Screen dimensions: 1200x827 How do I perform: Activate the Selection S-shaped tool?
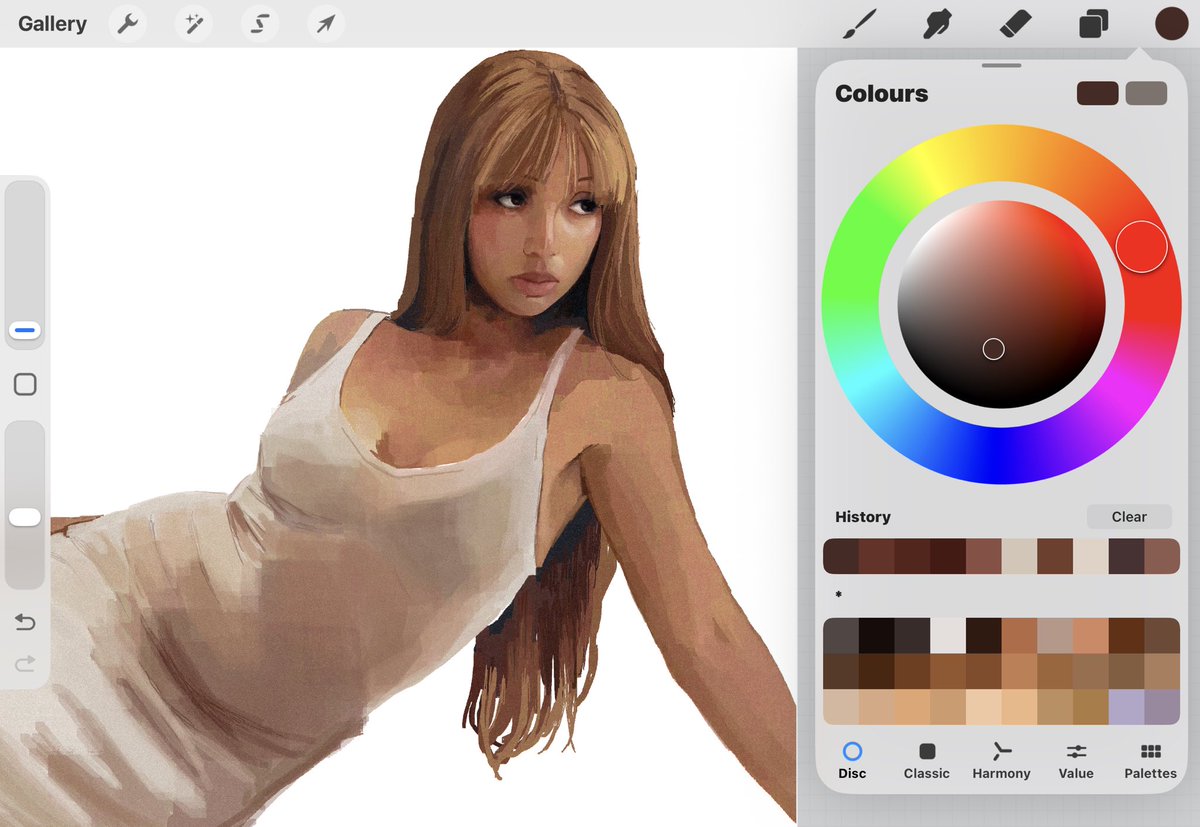pos(260,24)
